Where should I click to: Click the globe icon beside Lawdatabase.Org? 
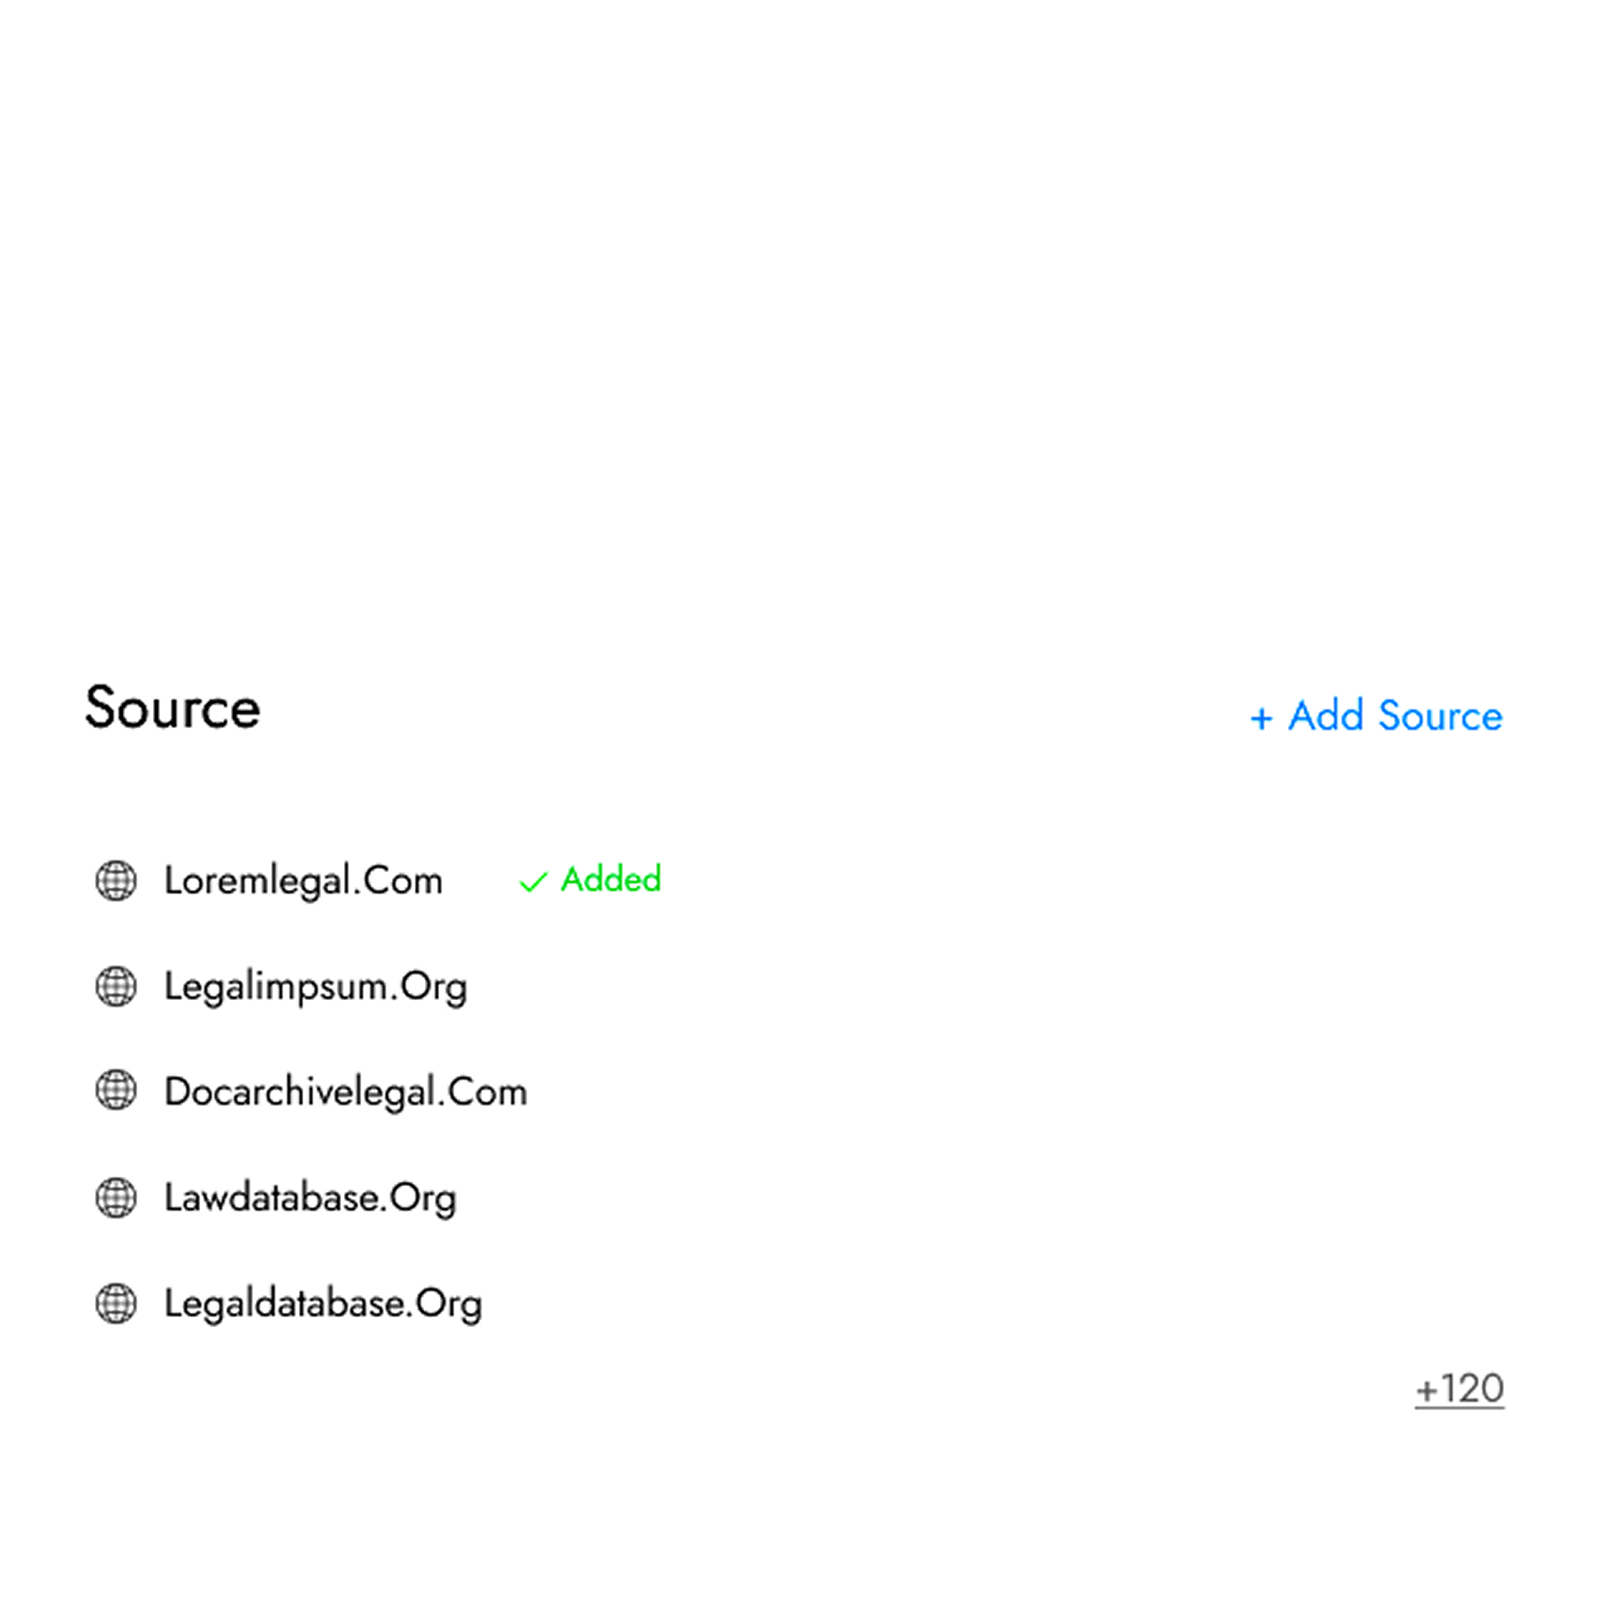tap(116, 1197)
